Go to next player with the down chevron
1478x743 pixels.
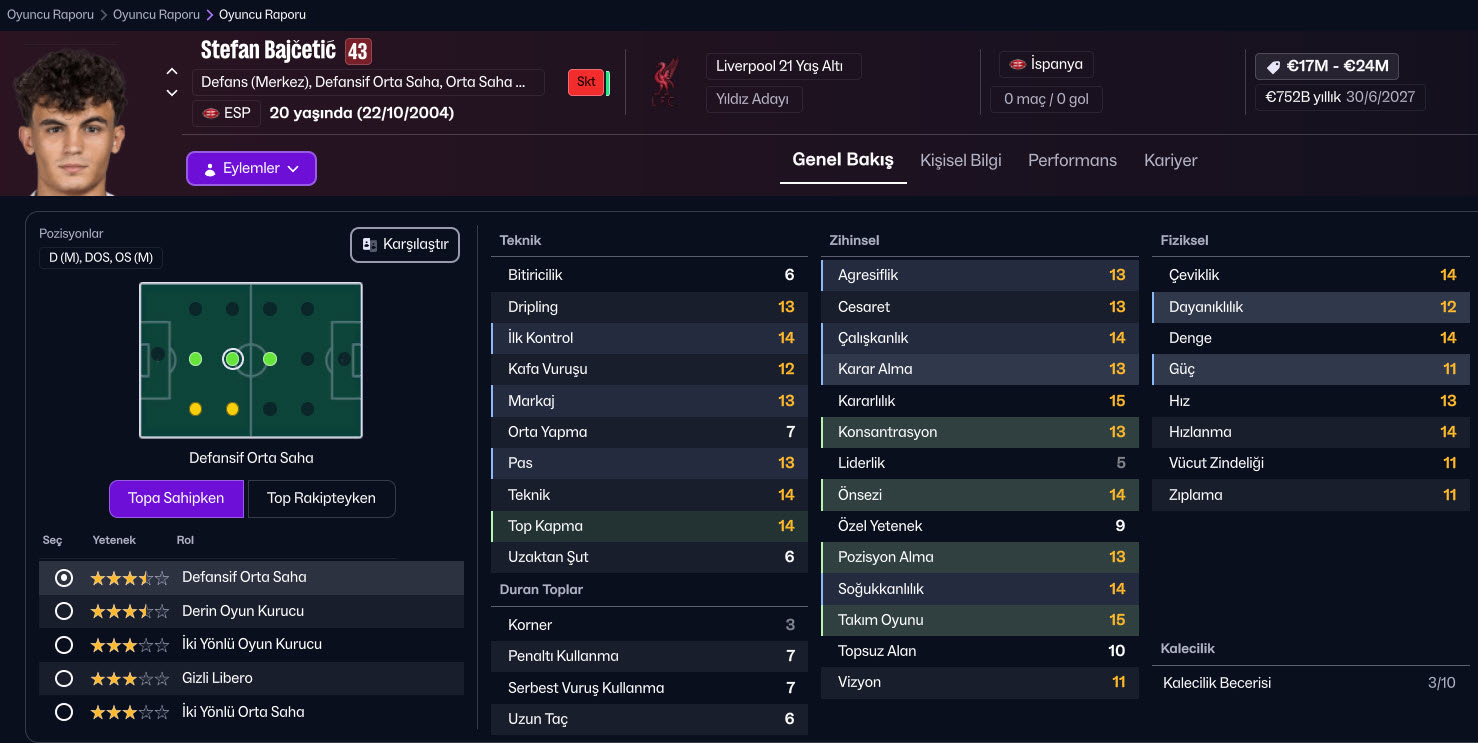(x=172, y=93)
